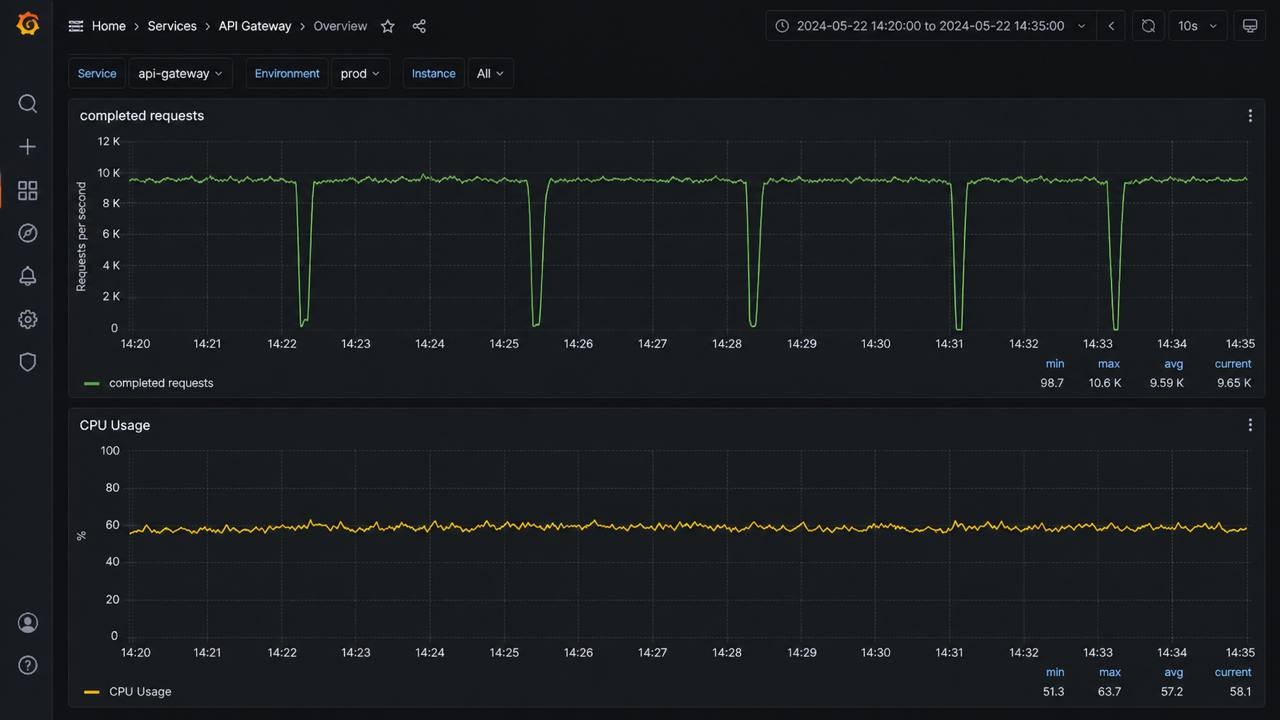Sort completed requests legend by current
Viewport: 1280px width, 720px height.
tap(1233, 364)
